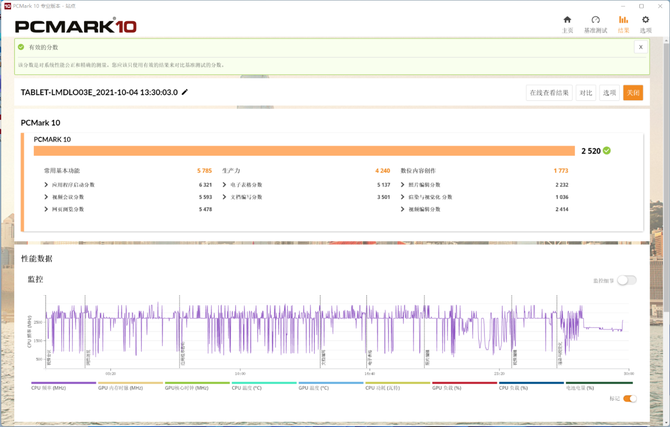The image size is (670, 427).
Task: Click the orange 关闭 button
Action: pyautogui.click(x=633, y=93)
